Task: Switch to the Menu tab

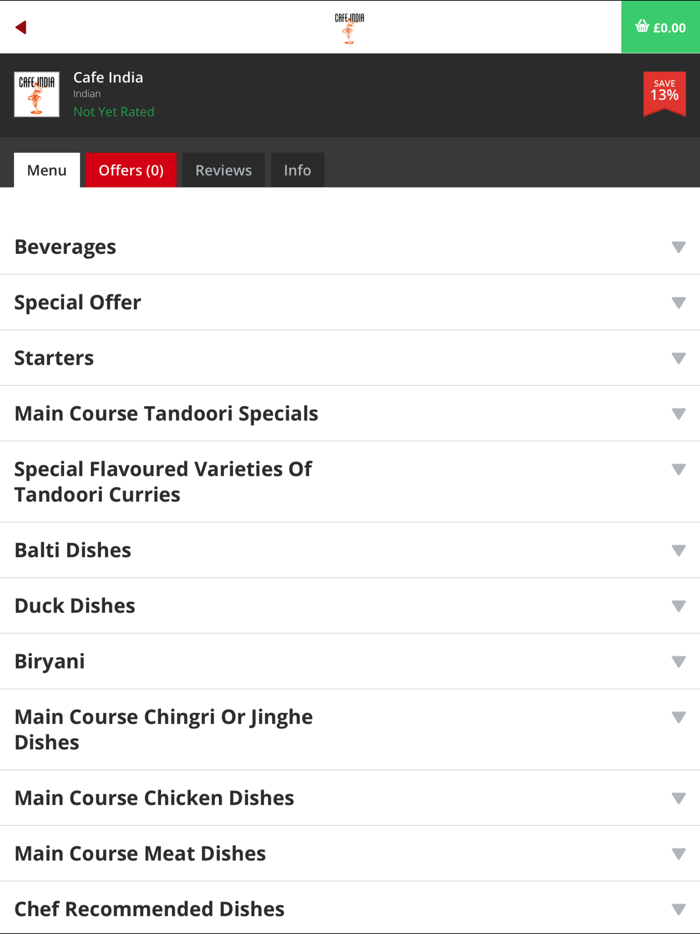Action: pyautogui.click(x=47, y=170)
